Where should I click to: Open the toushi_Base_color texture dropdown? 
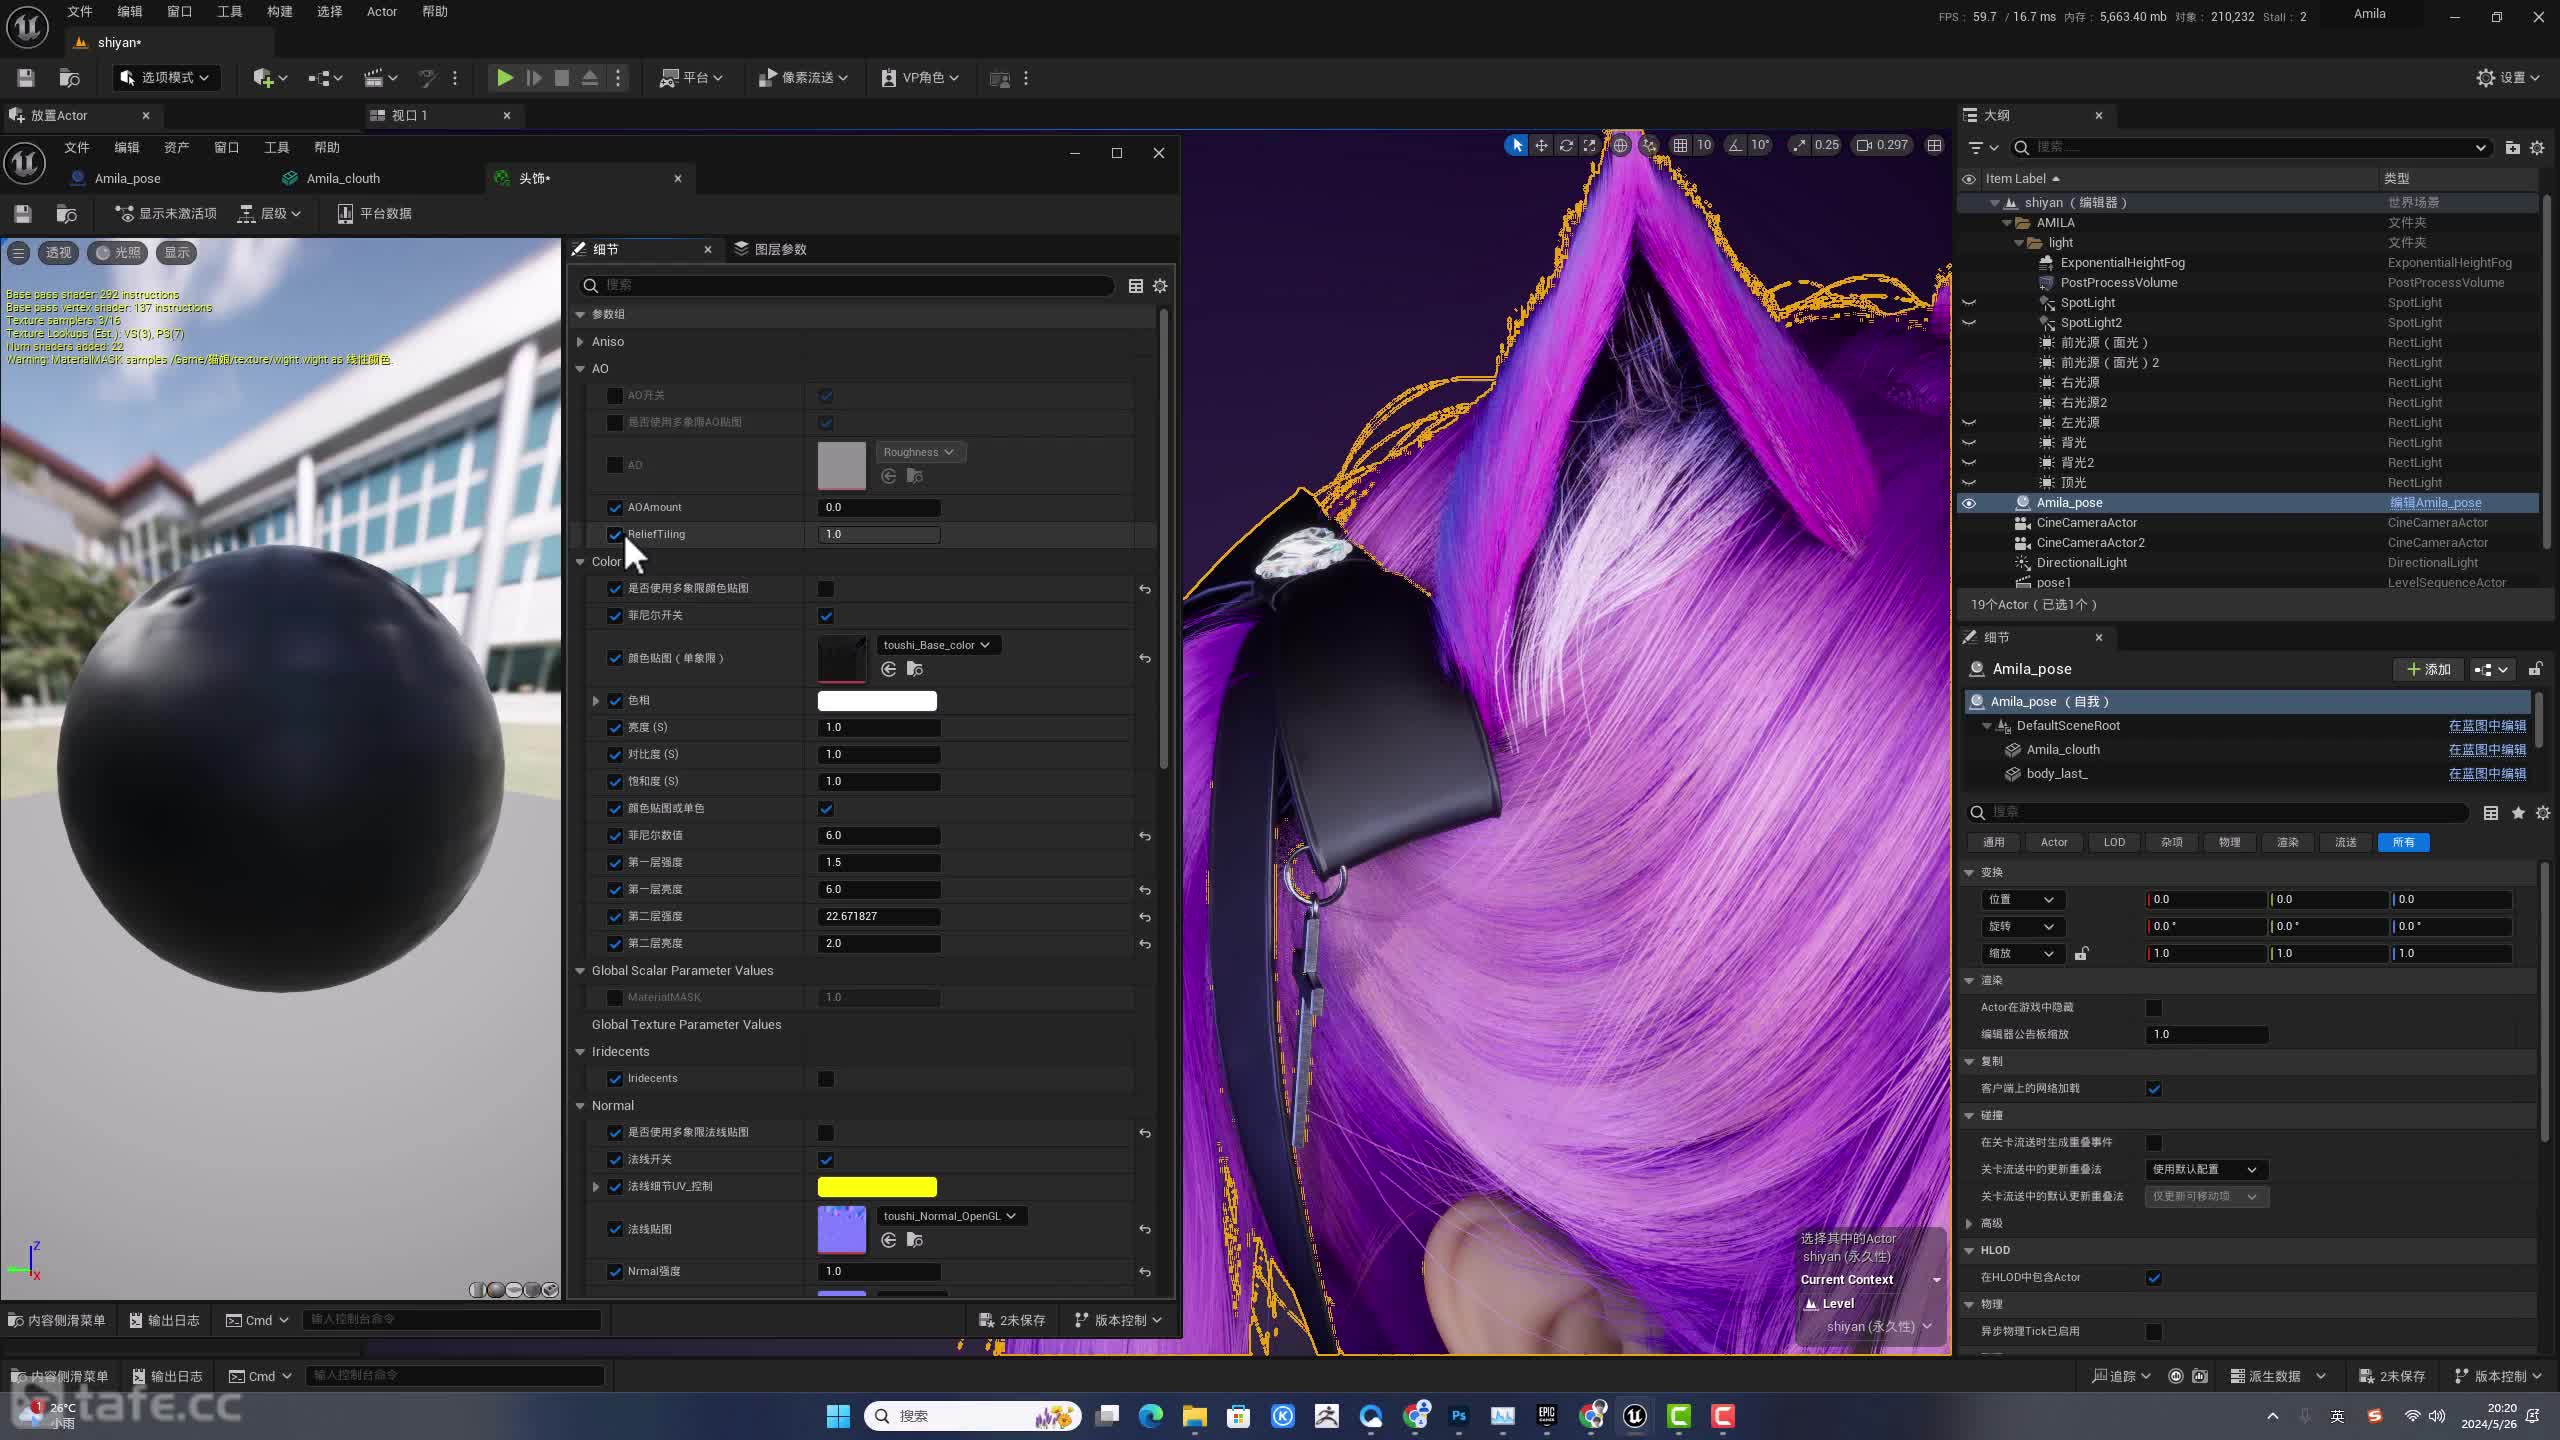point(938,645)
